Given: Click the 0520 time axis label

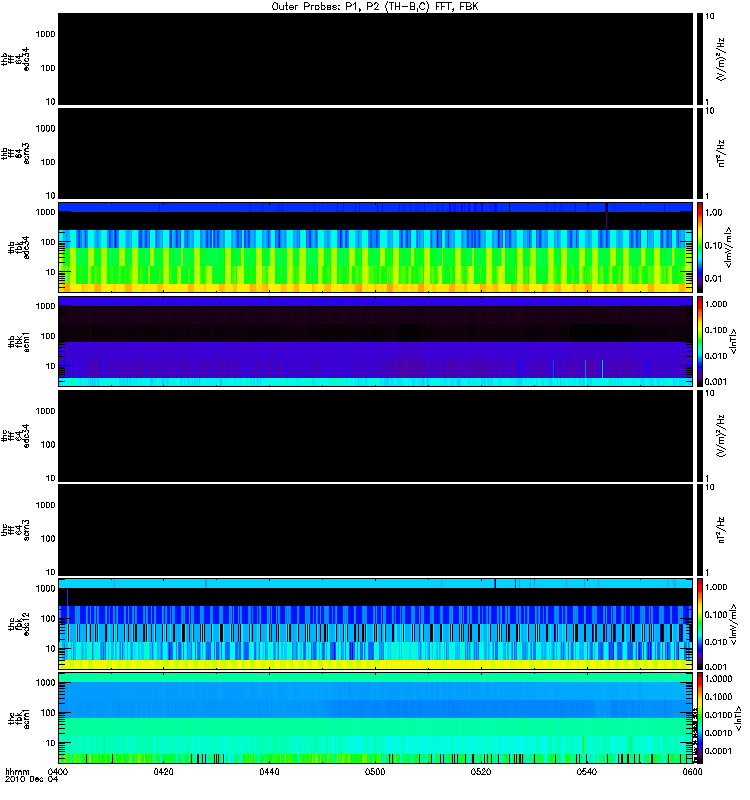Looking at the screenshot, I should pyautogui.click(x=481, y=771).
